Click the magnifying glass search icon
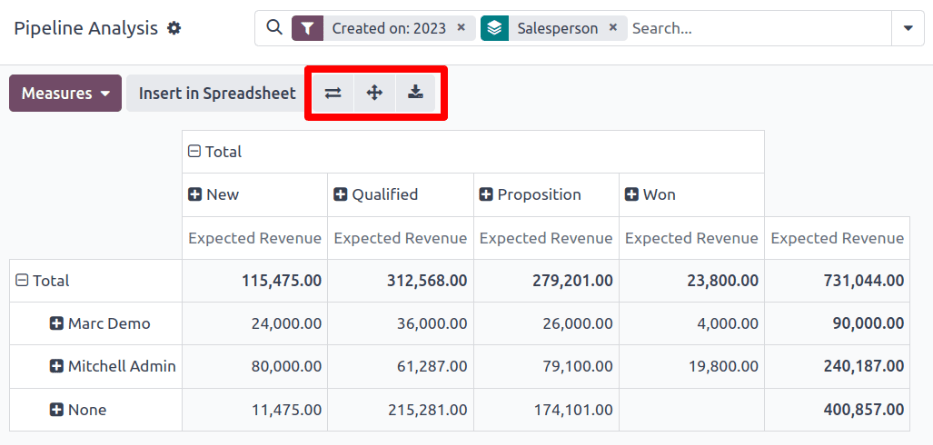The image size is (933, 445). 274,29
